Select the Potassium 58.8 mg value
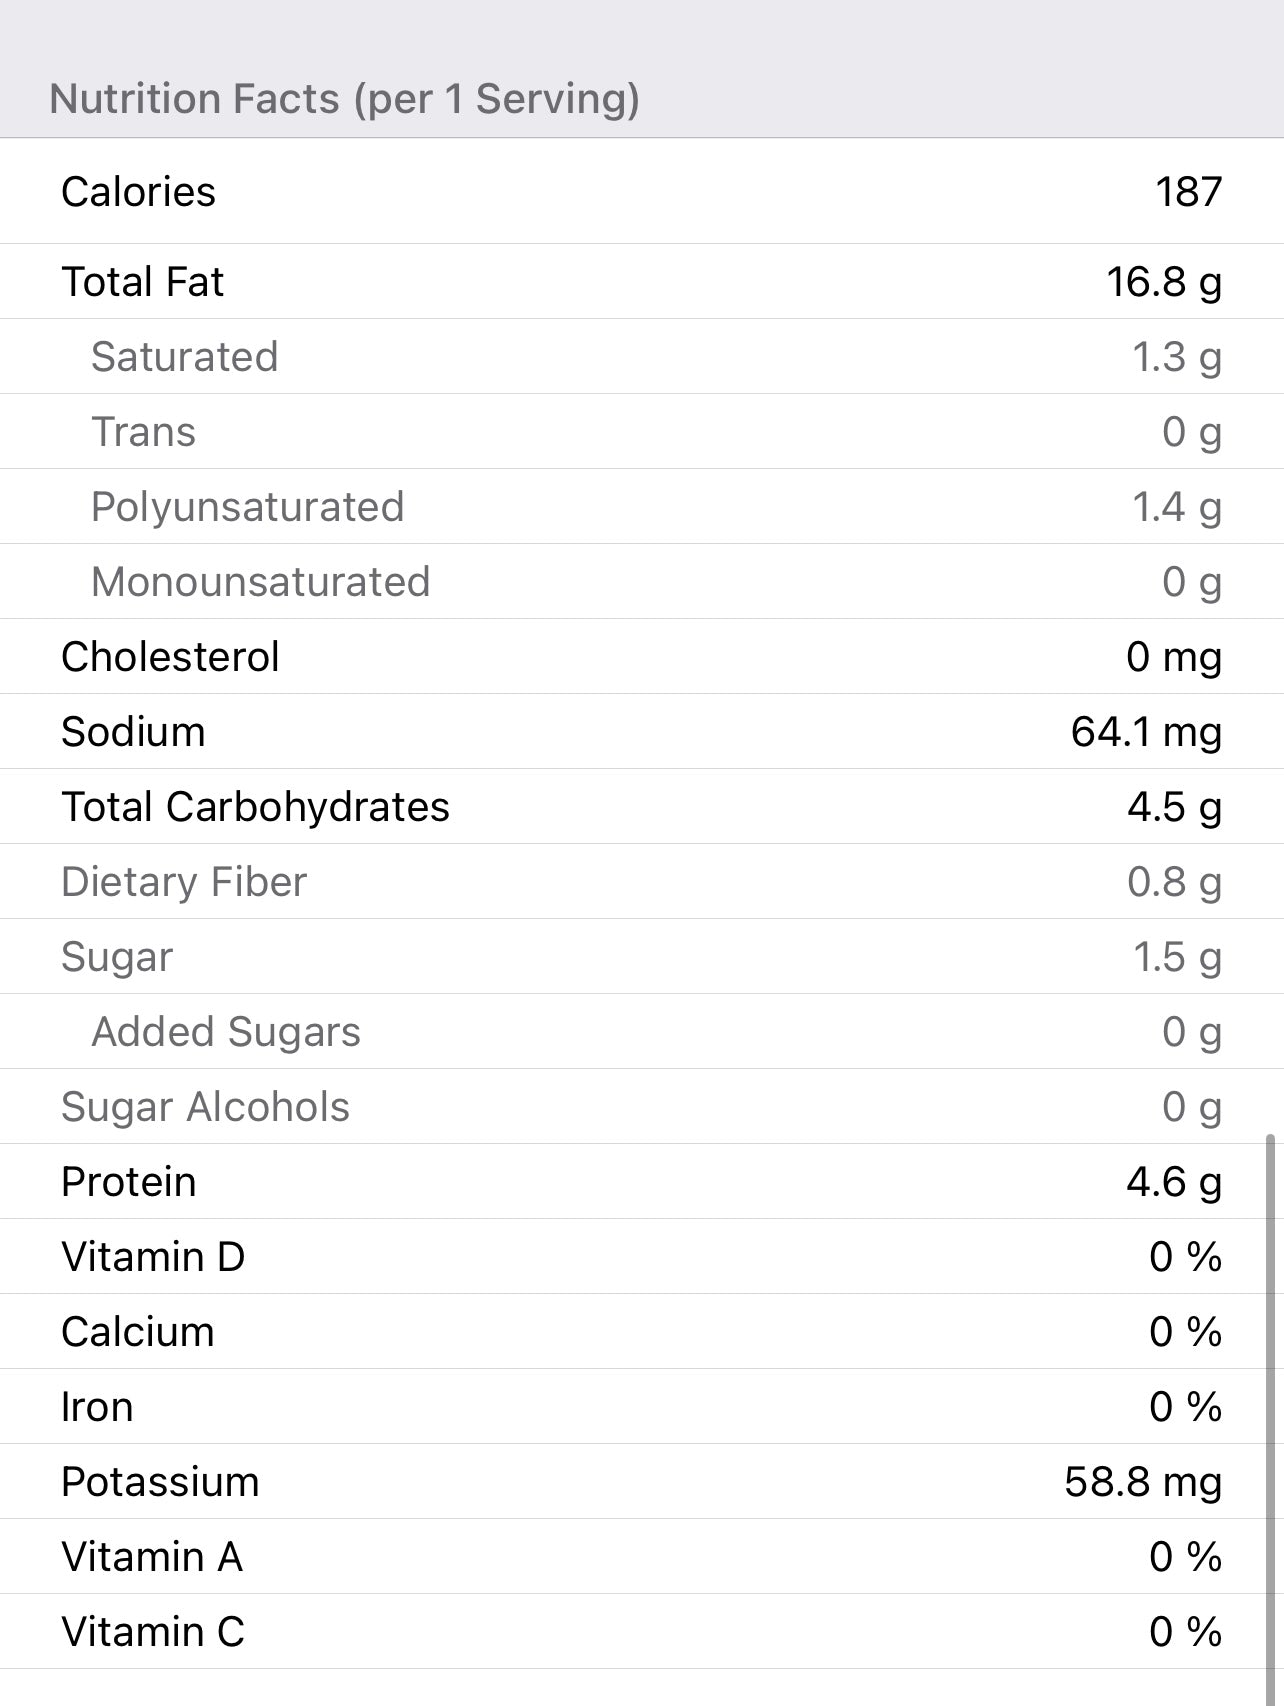Image resolution: width=1284 pixels, height=1706 pixels. pyautogui.click(x=1142, y=1481)
